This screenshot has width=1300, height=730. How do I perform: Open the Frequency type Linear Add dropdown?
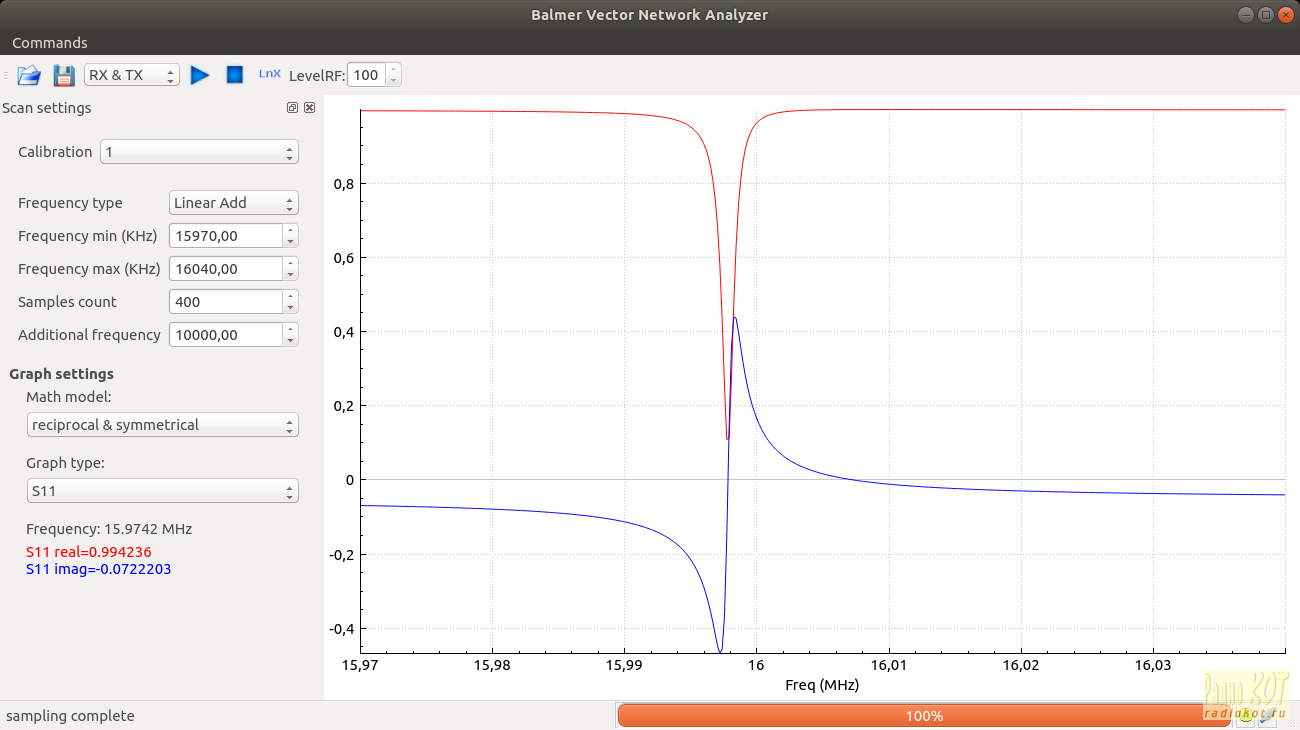(233, 203)
